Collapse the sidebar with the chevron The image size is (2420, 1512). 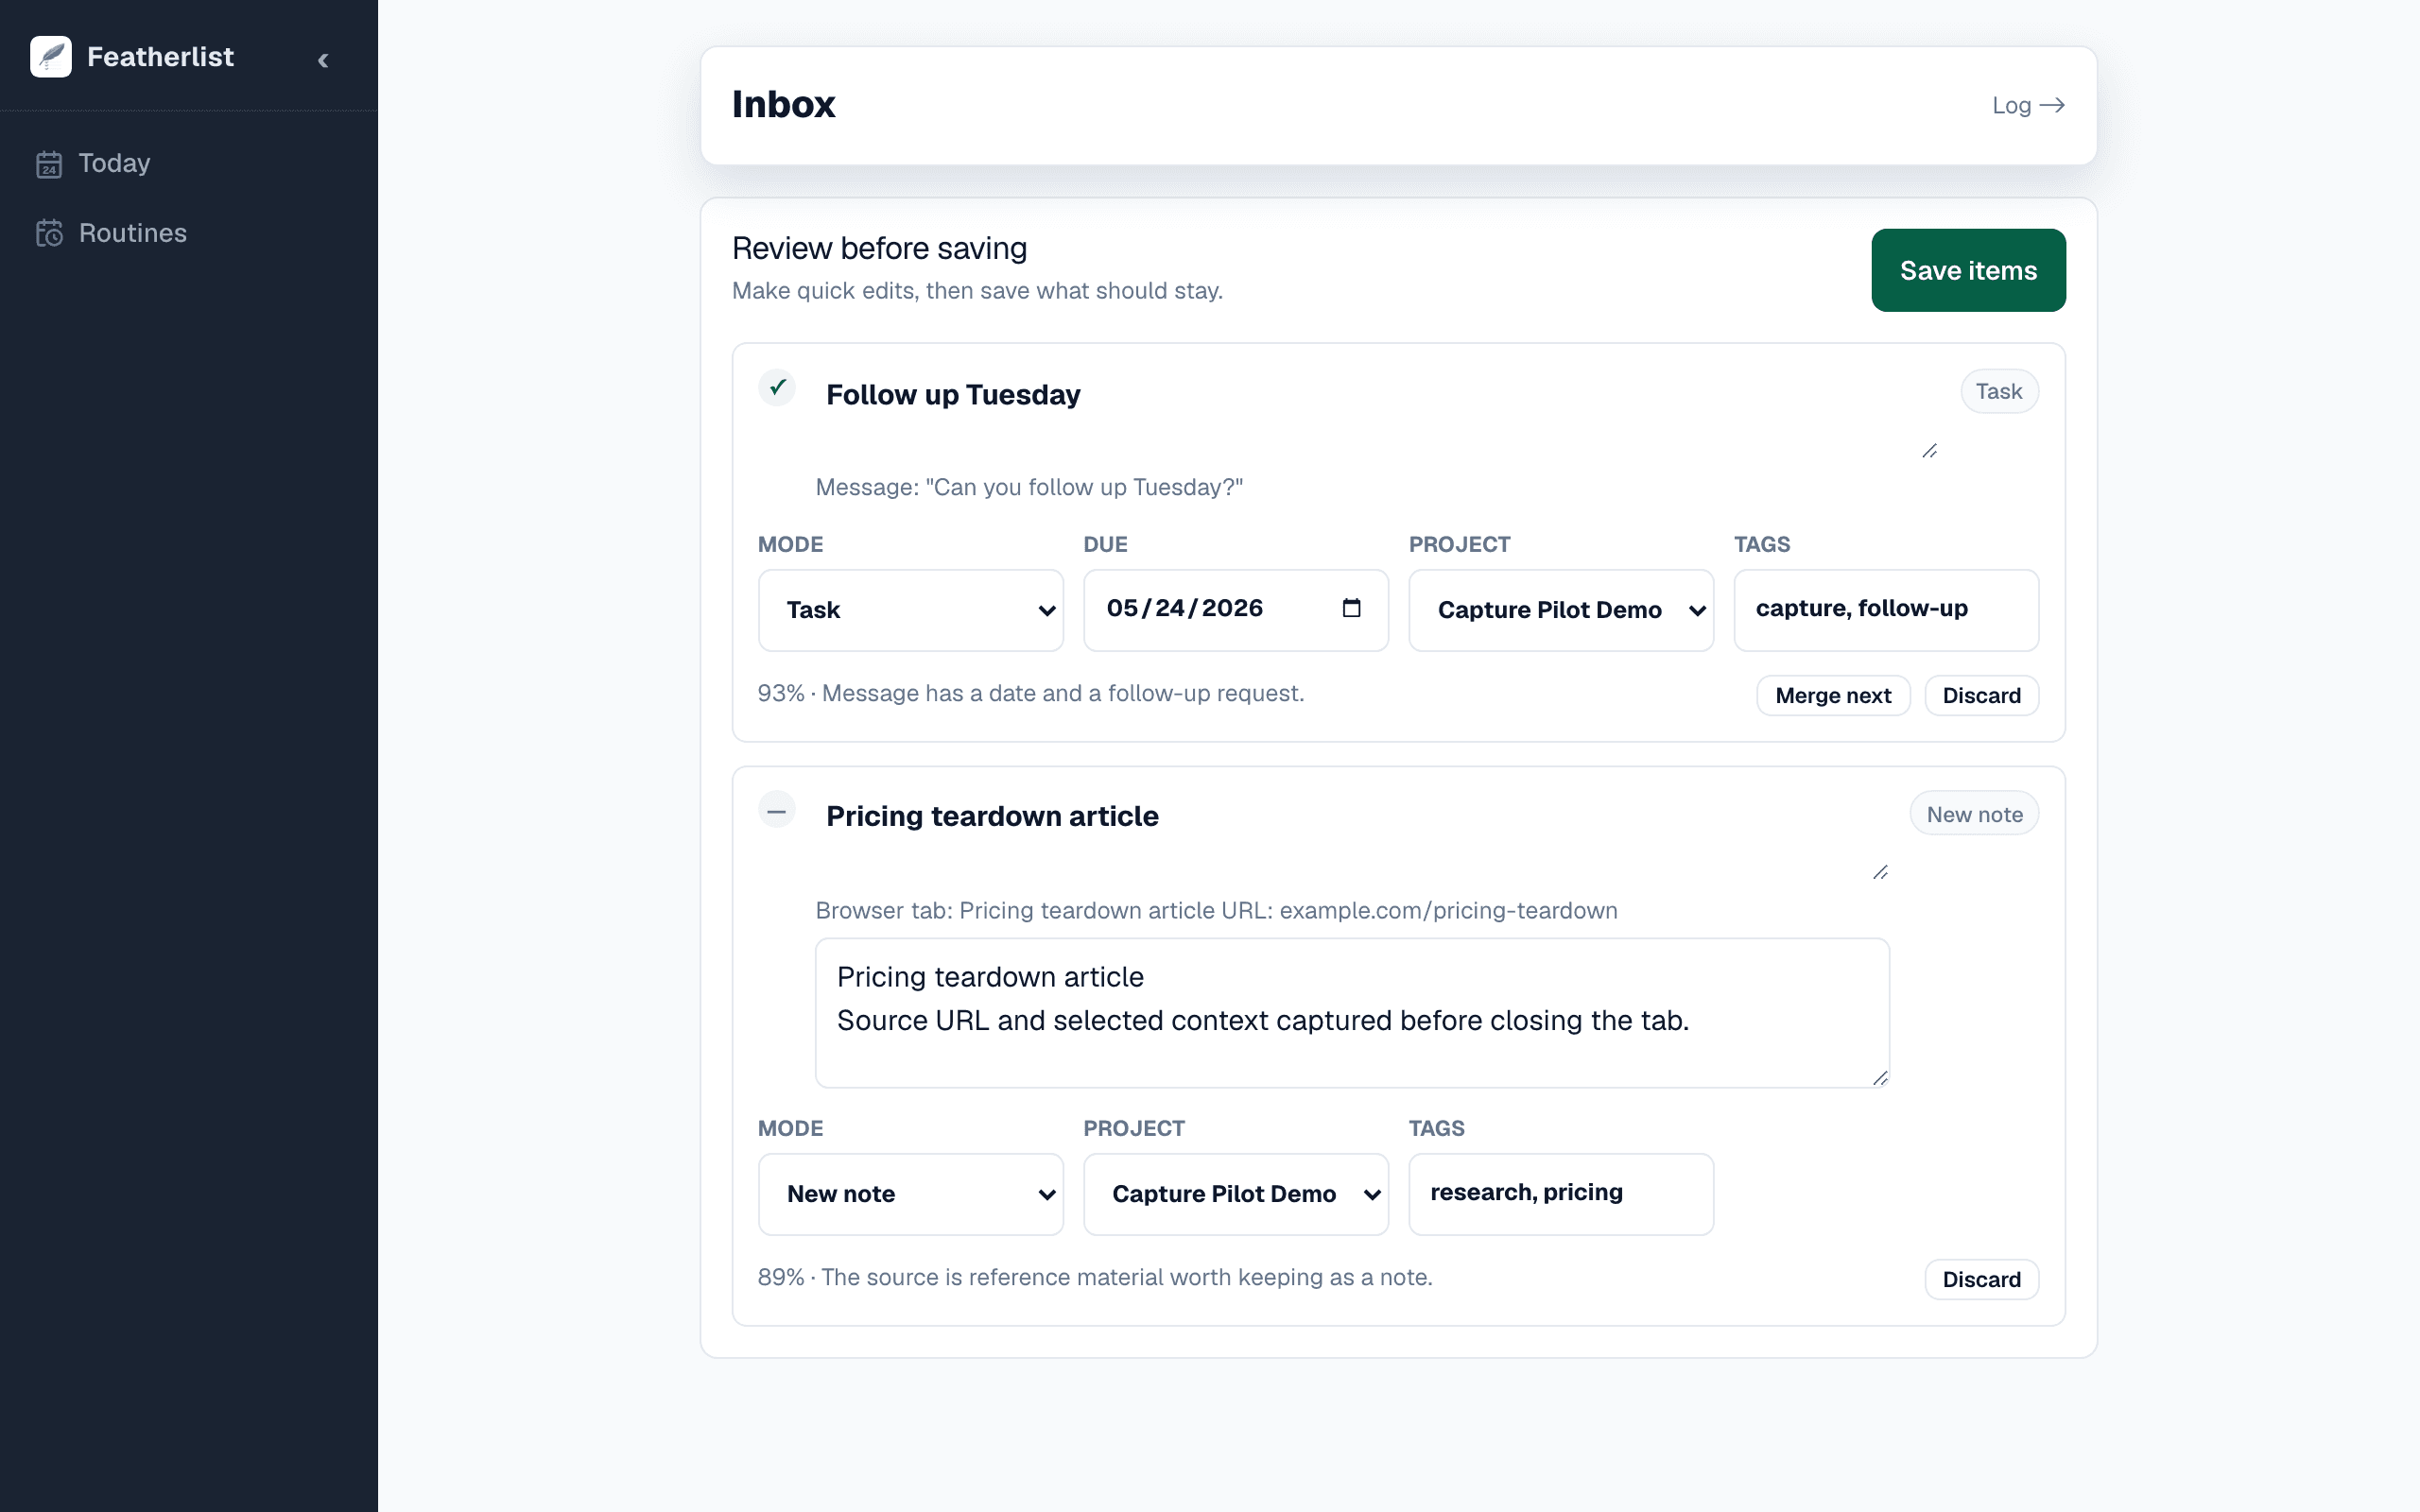tap(323, 60)
